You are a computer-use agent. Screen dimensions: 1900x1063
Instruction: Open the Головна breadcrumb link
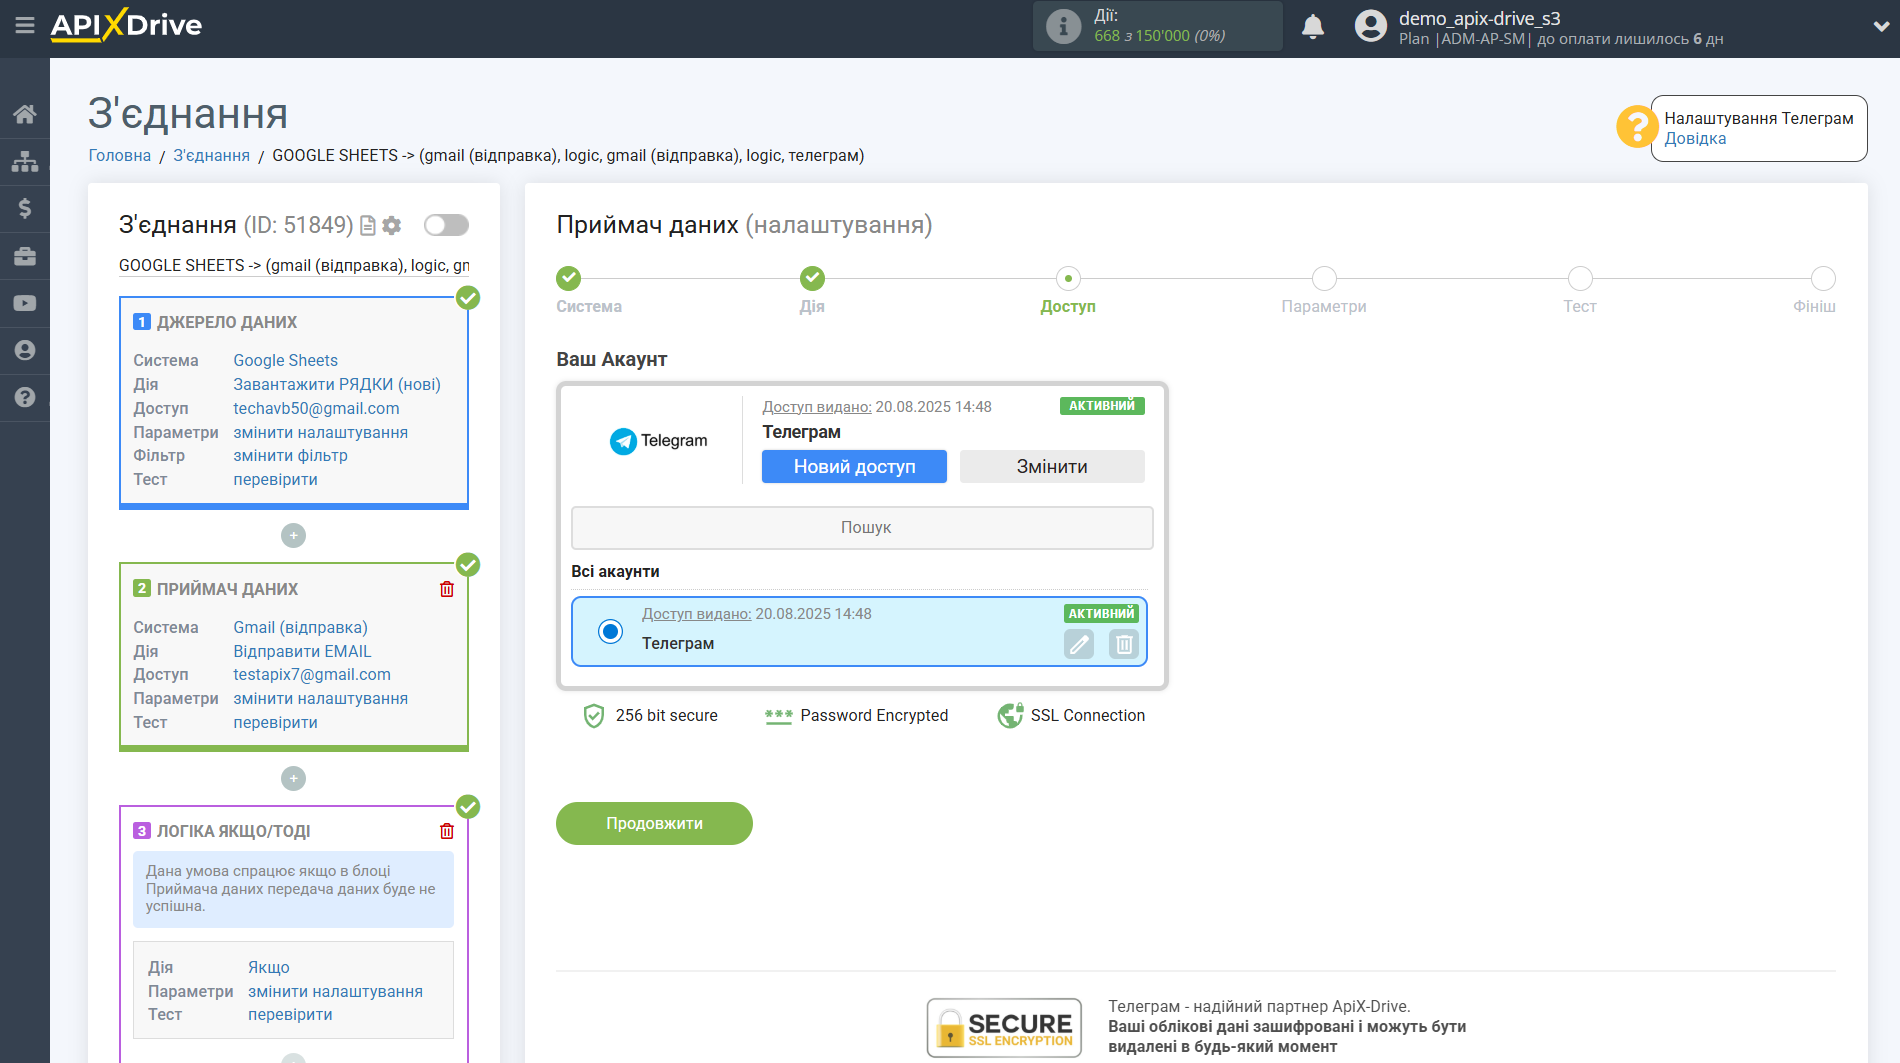pyautogui.click(x=120, y=155)
